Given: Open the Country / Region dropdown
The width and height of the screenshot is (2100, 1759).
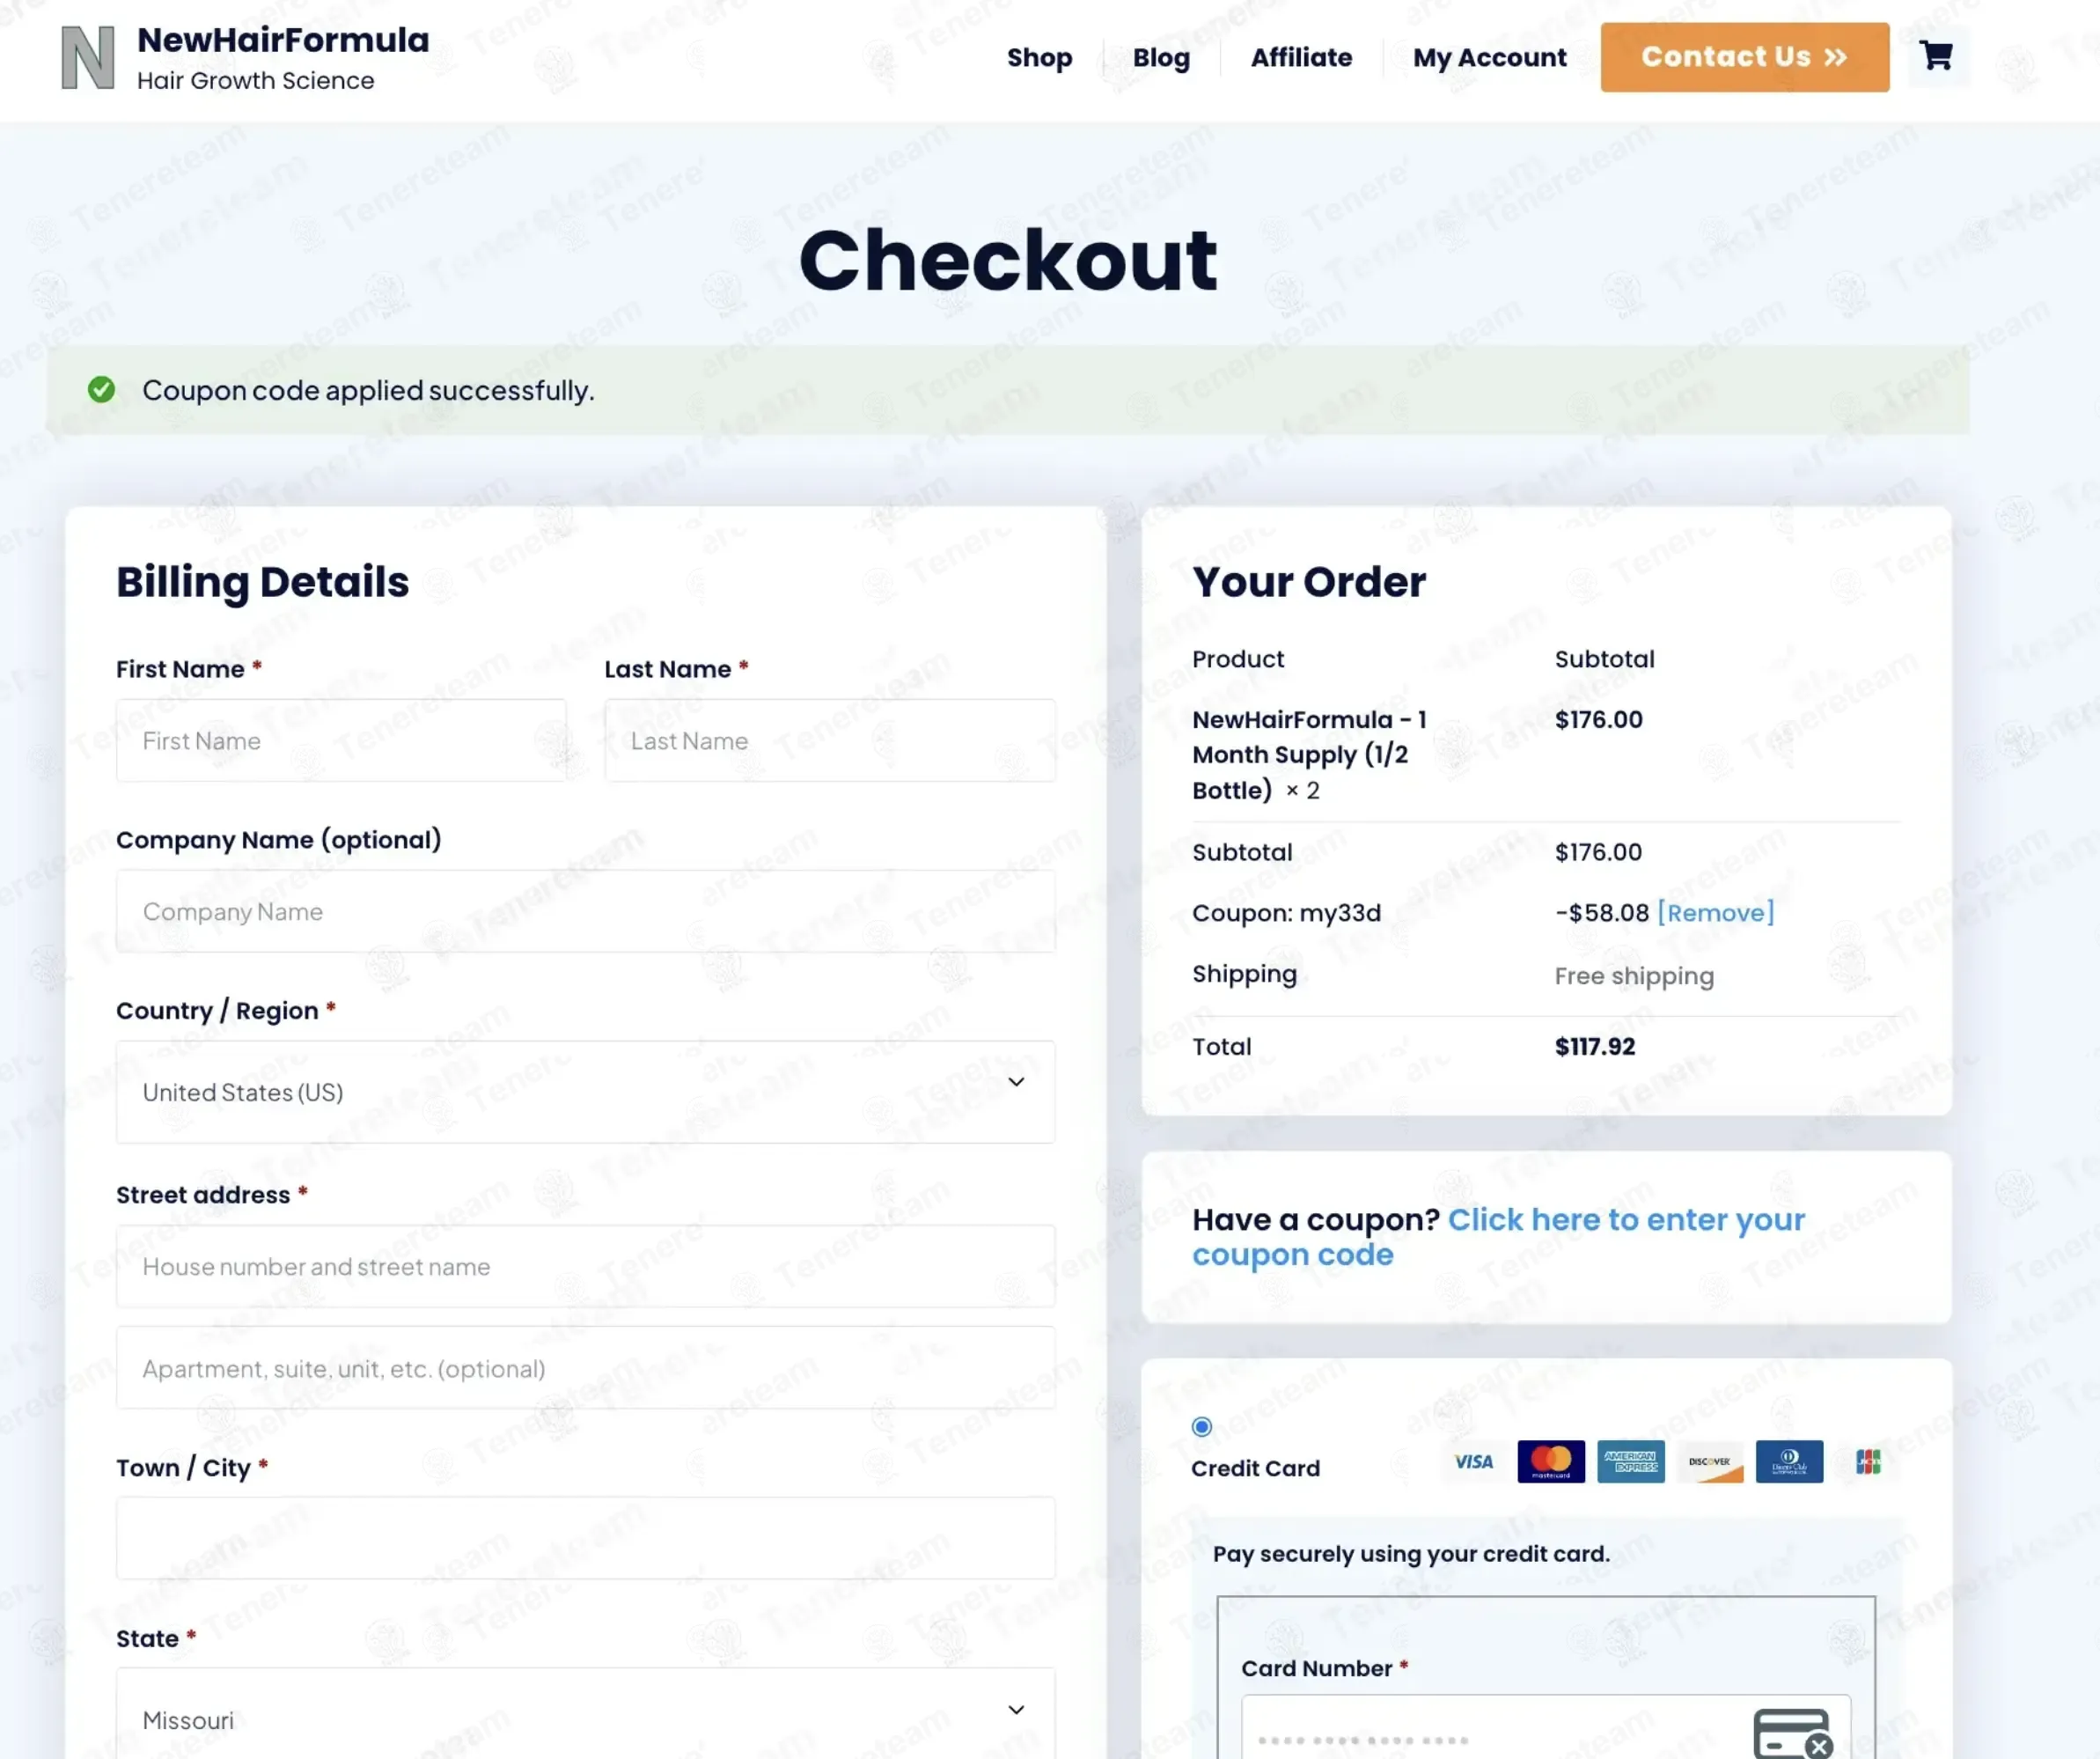Looking at the screenshot, I should (x=586, y=1092).
